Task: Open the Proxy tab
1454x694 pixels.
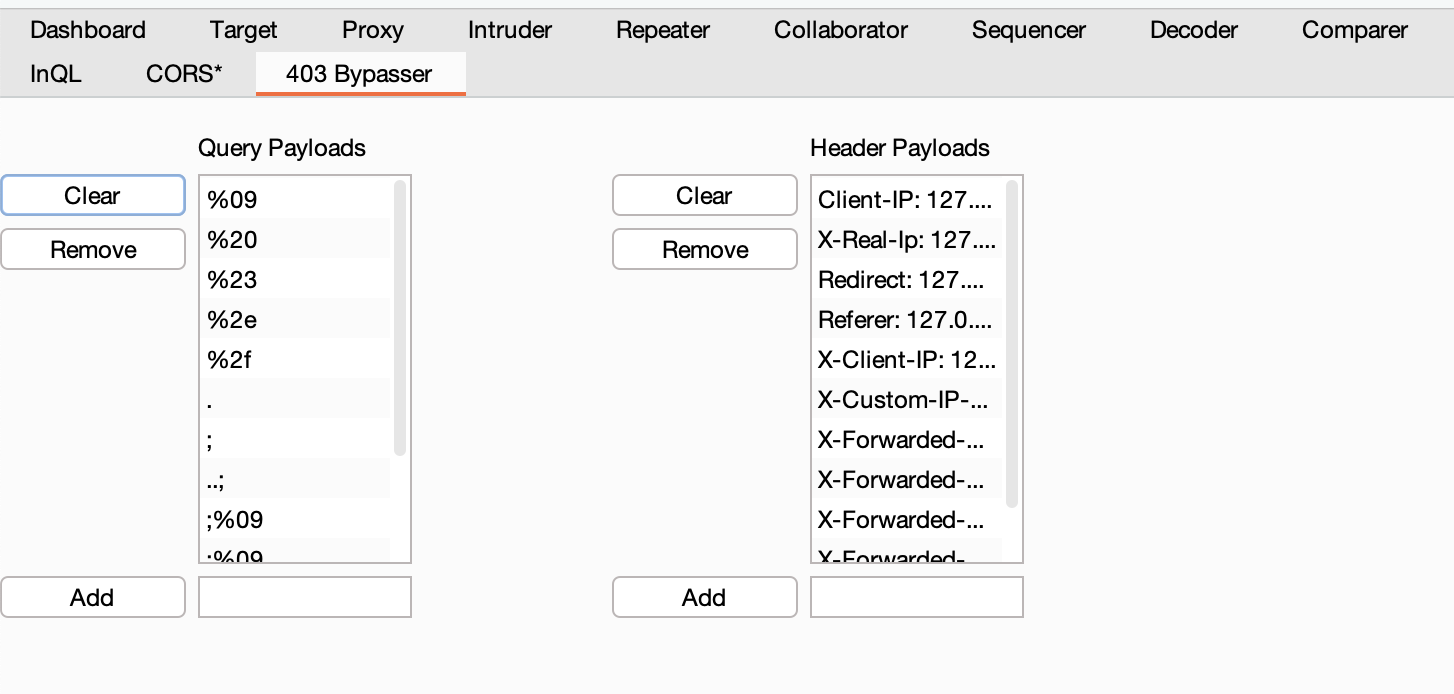Action: pos(372,30)
